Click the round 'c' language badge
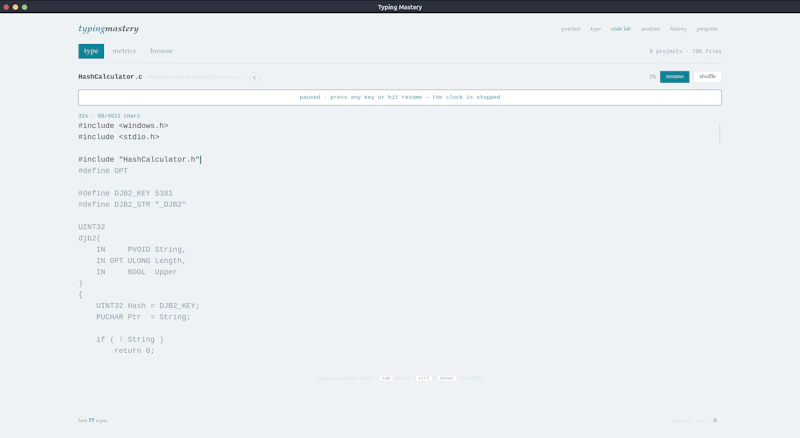The width and height of the screenshot is (800, 438). click(254, 77)
